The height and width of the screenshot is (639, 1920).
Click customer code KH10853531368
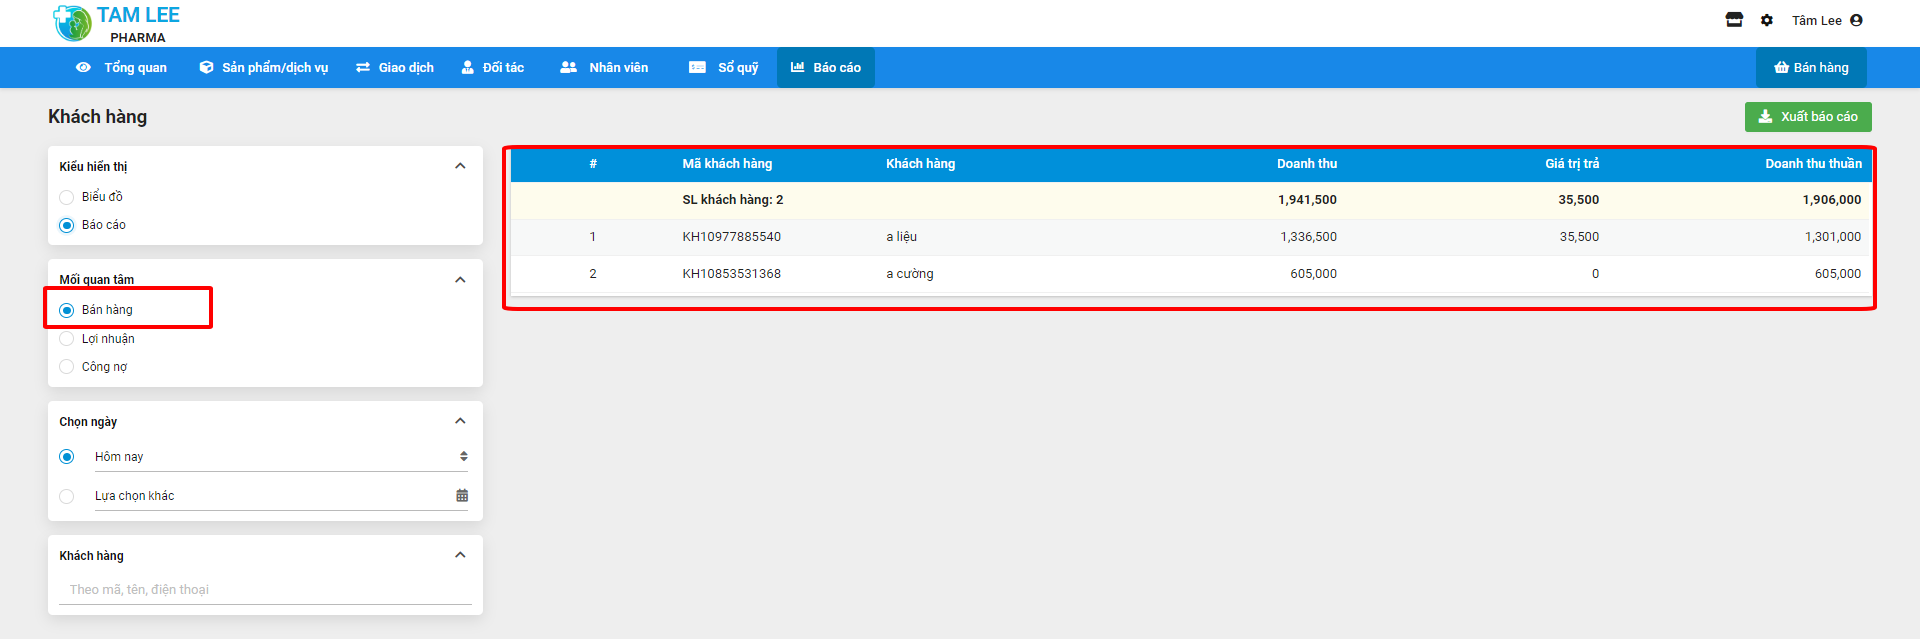pyautogui.click(x=732, y=274)
